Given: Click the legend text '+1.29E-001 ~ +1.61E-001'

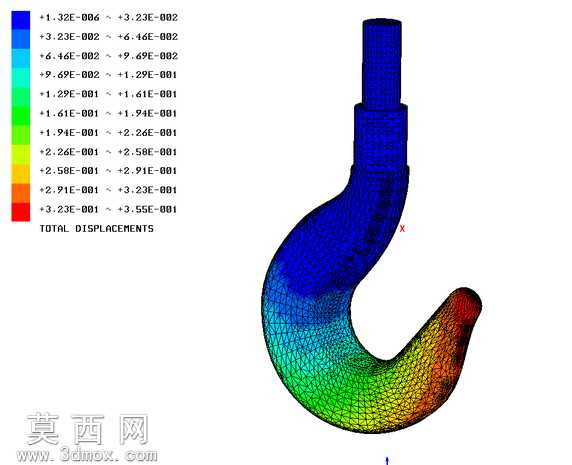Looking at the screenshot, I should (108, 94).
